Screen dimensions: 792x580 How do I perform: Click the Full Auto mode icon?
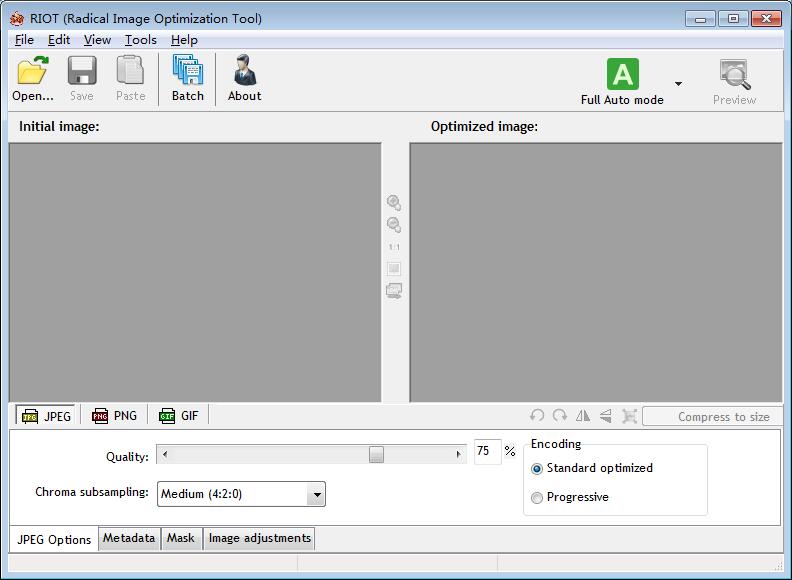coord(622,74)
